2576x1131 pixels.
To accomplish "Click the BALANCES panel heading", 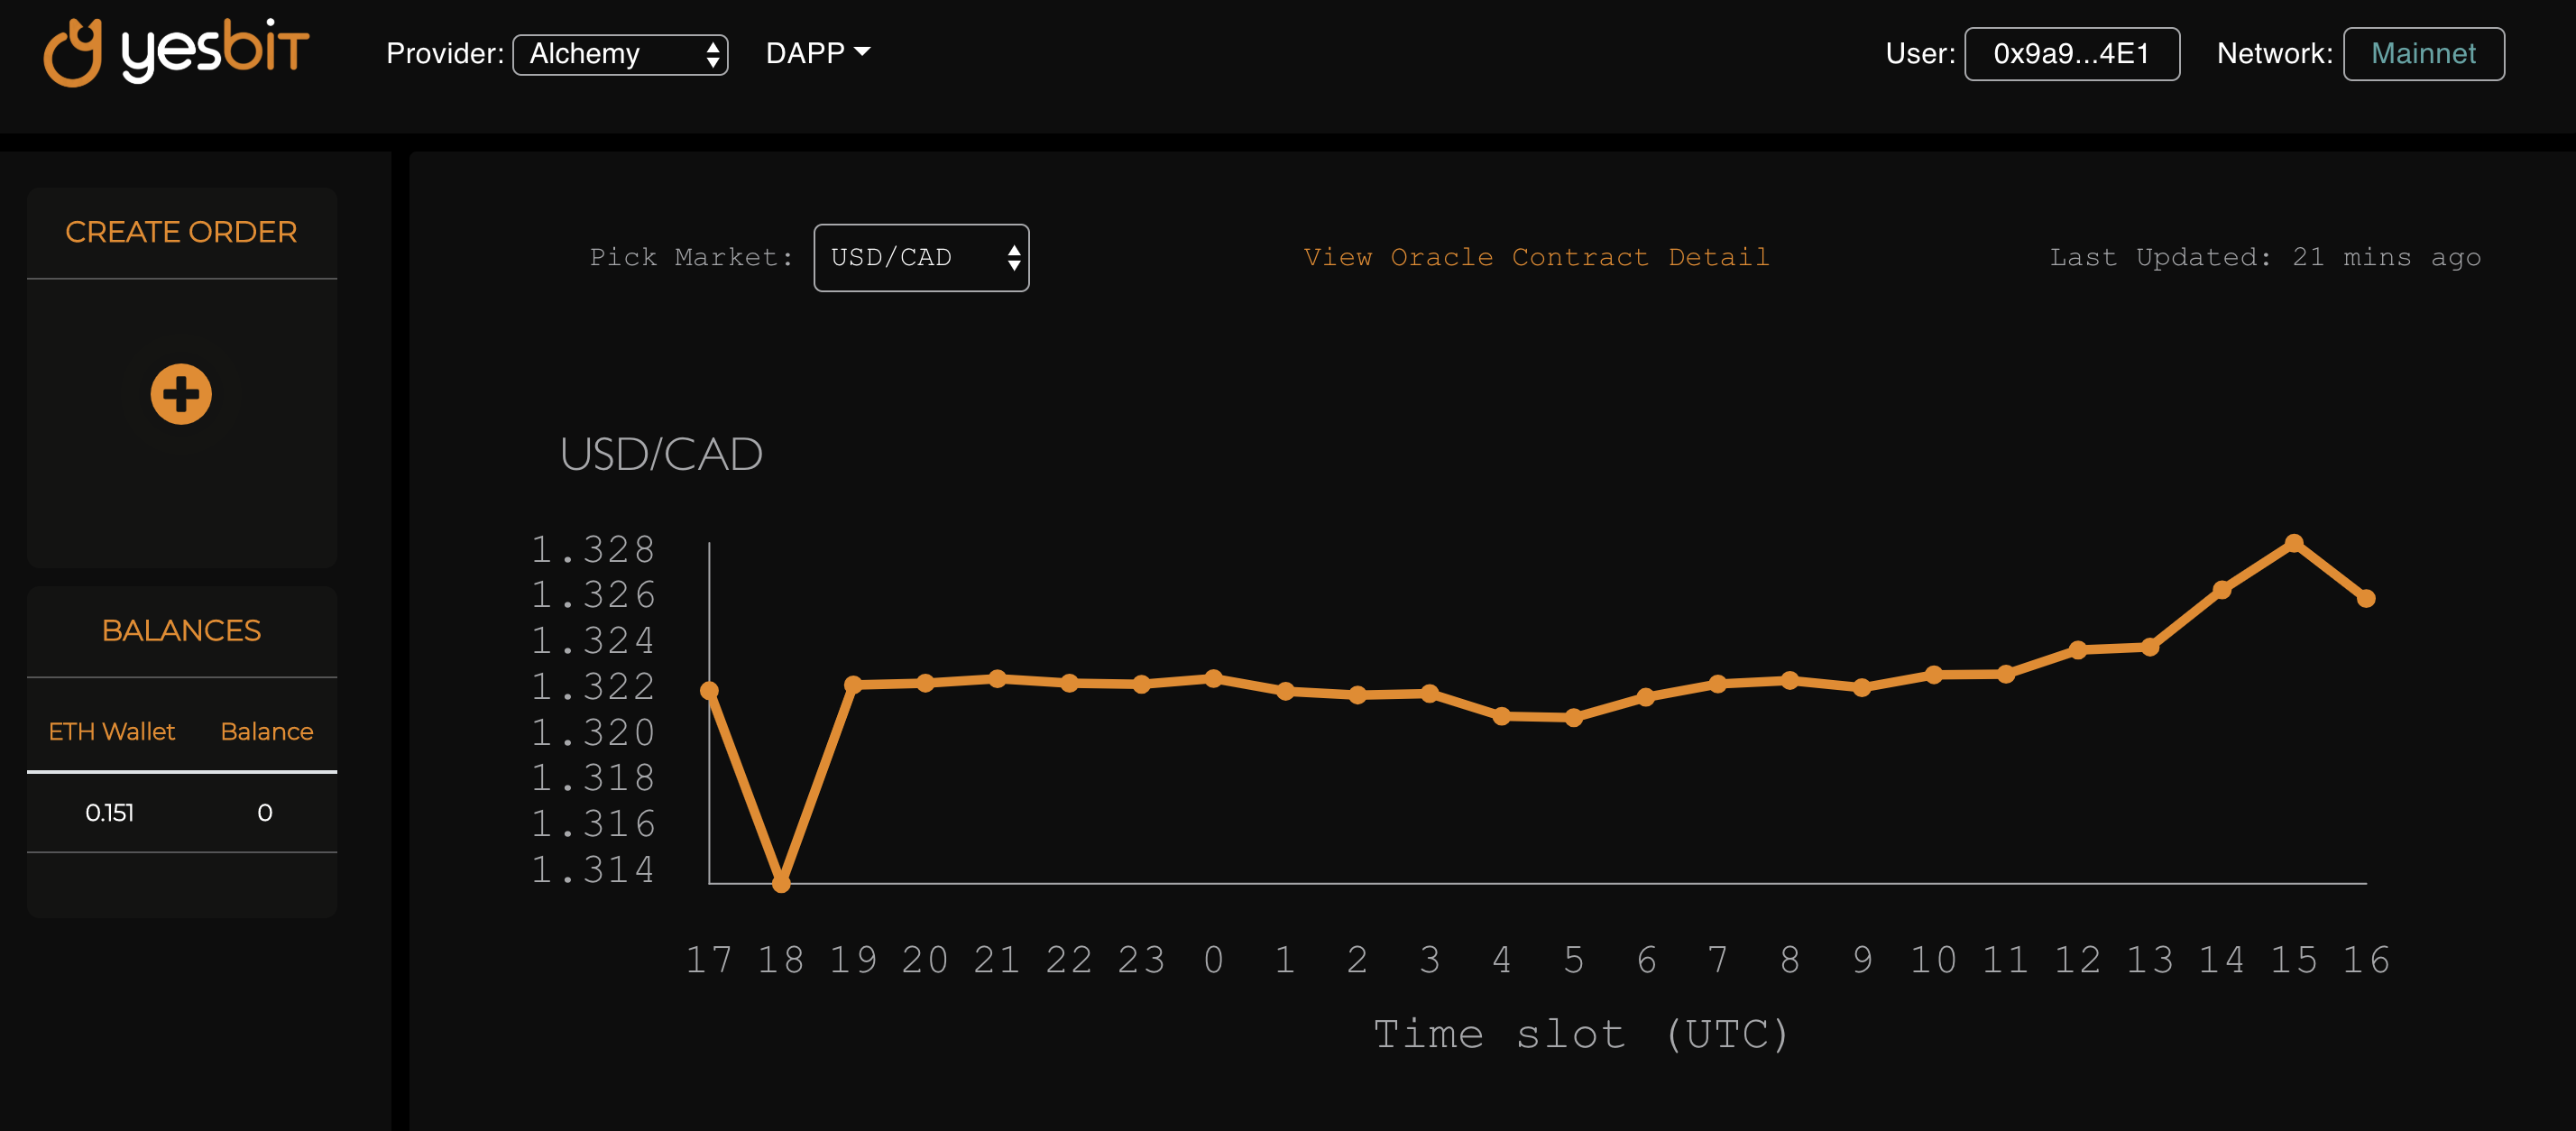I will pos(181,631).
